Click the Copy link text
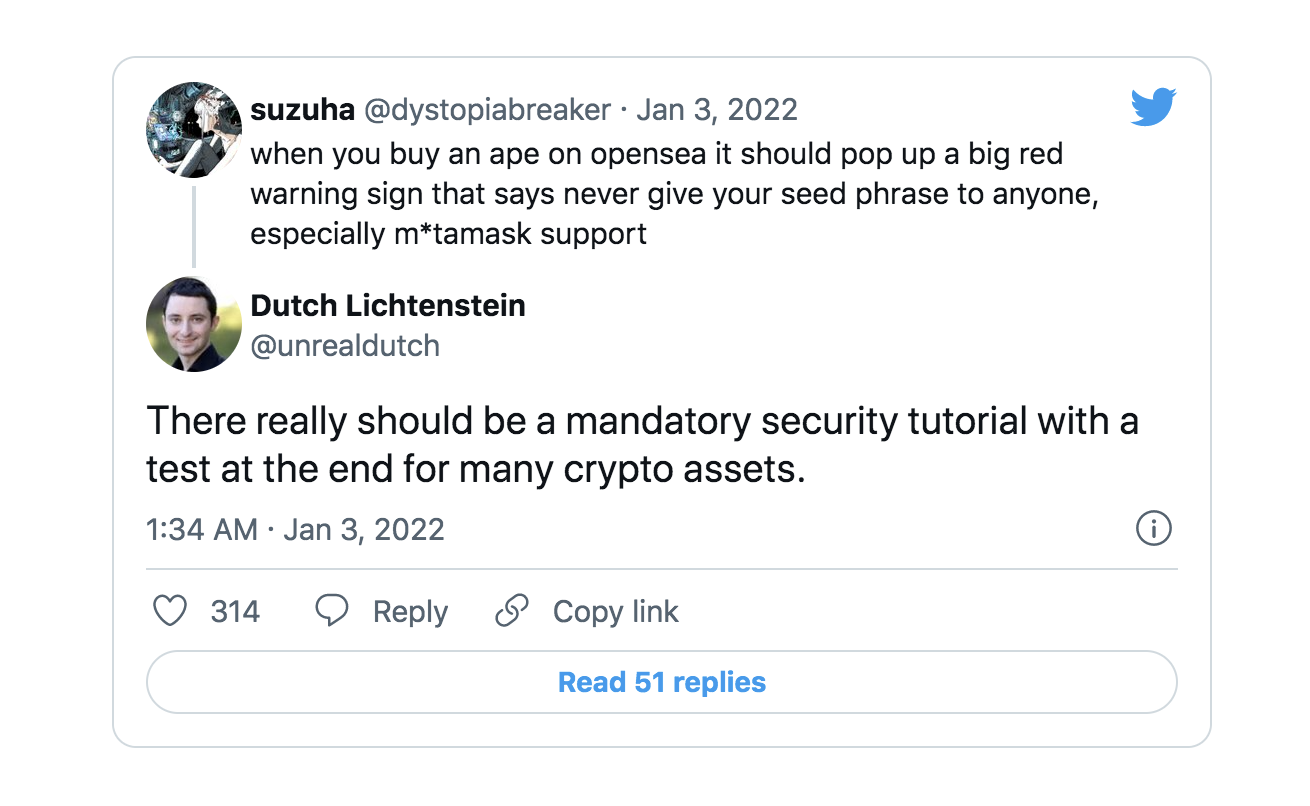The image size is (1310, 806). coord(615,611)
